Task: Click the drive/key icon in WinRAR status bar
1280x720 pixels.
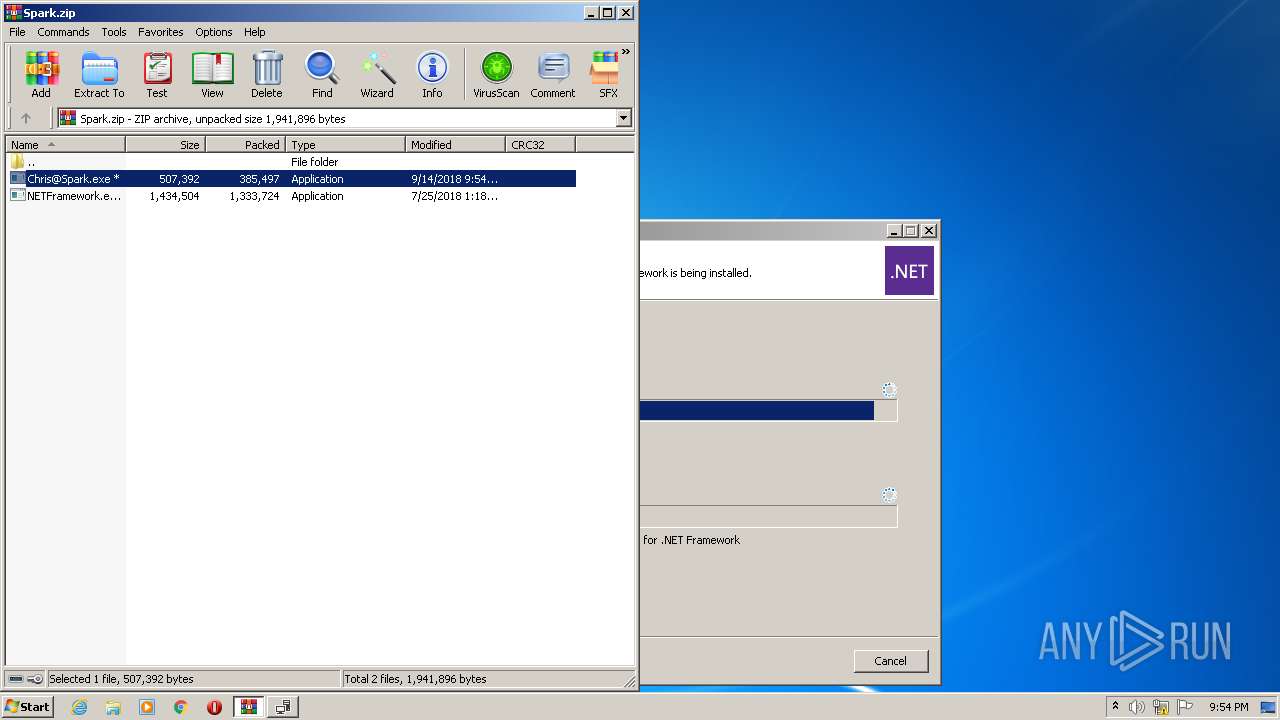Action: (26, 679)
